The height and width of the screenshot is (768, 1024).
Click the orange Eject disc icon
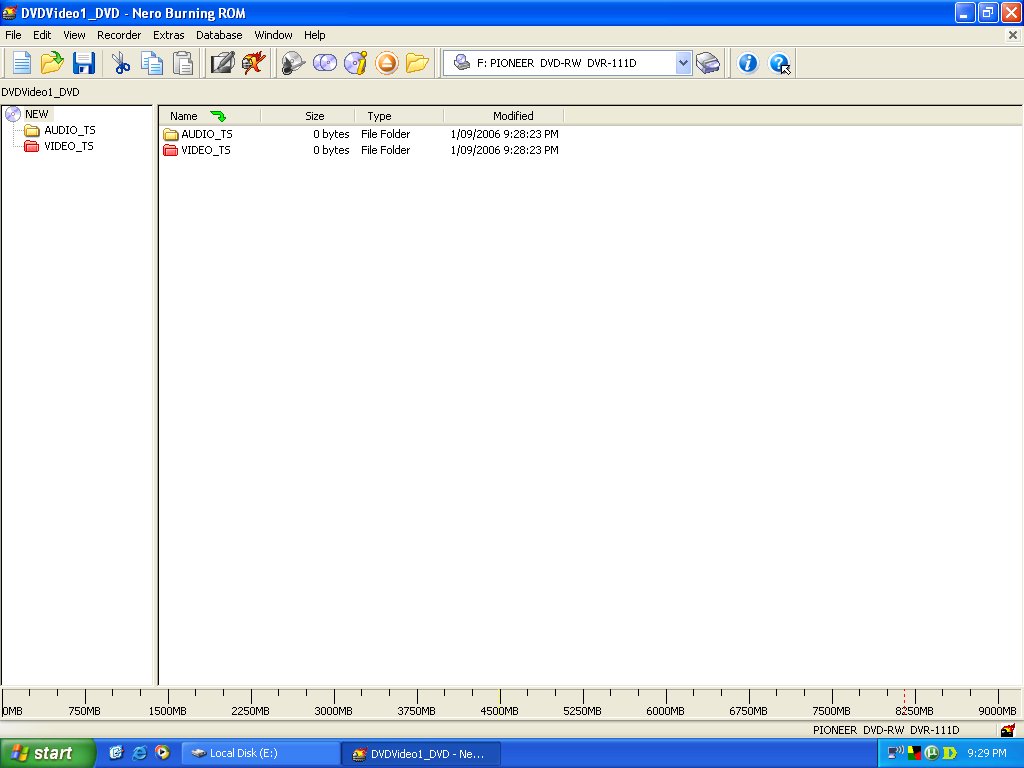click(x=387, y=63)
